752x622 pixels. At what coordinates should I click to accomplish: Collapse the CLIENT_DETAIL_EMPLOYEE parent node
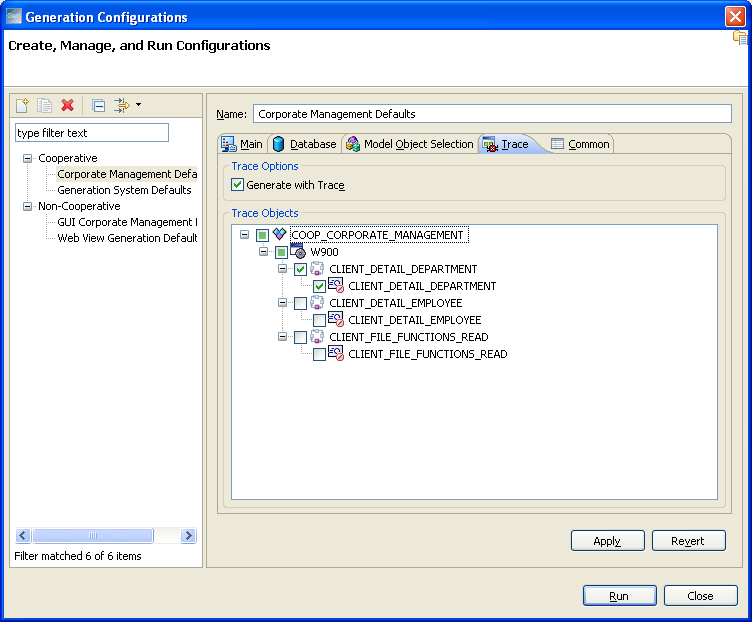(282, 303)
